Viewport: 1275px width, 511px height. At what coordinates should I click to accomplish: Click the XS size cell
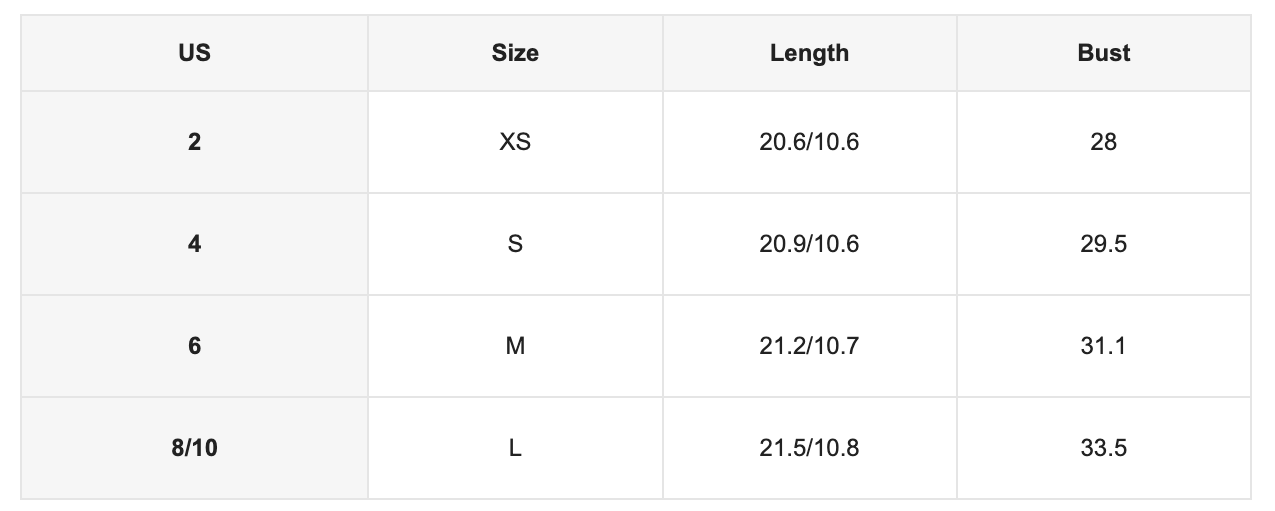coord(515,142)
